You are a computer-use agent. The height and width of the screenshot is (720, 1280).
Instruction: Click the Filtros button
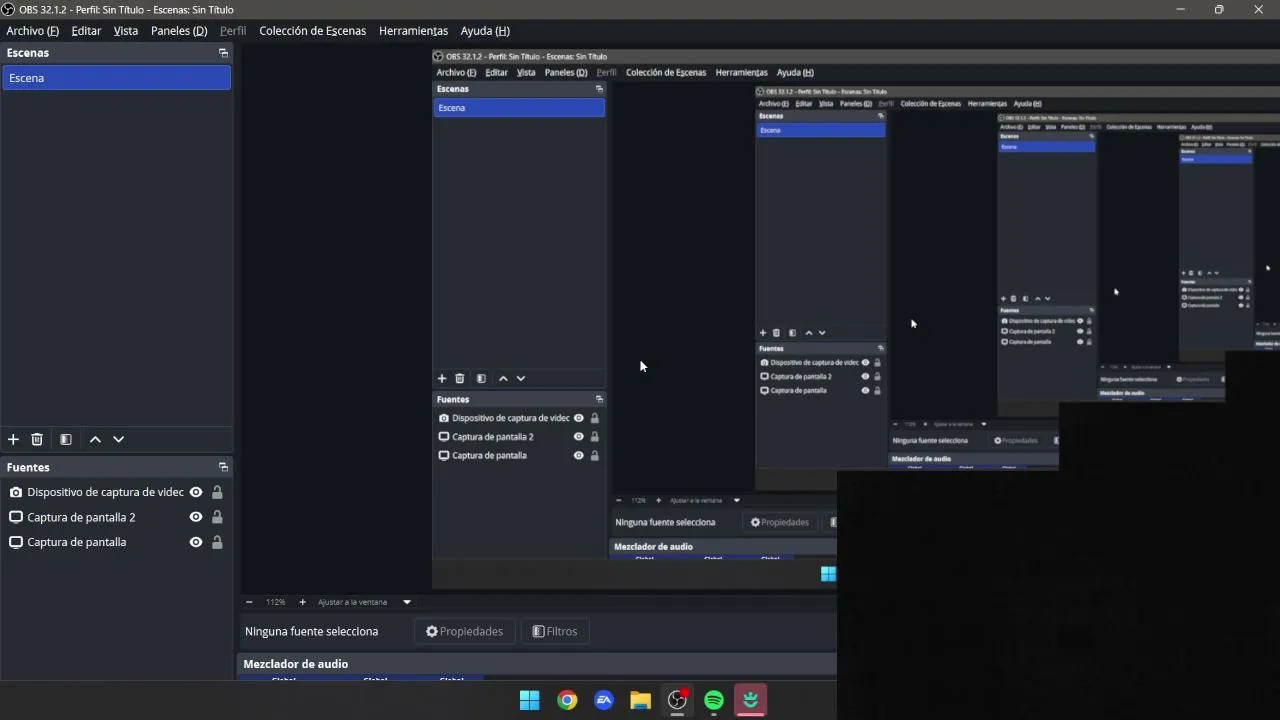(555, 631)
